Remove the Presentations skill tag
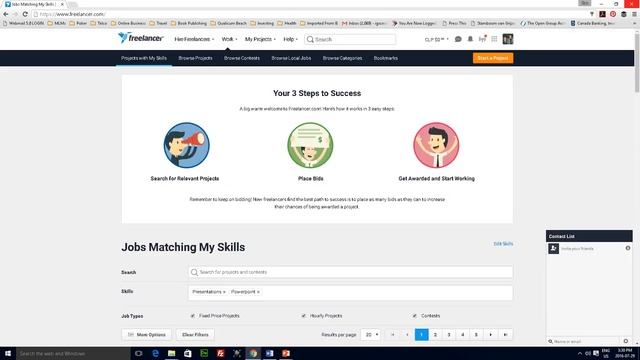 (224, 292)
